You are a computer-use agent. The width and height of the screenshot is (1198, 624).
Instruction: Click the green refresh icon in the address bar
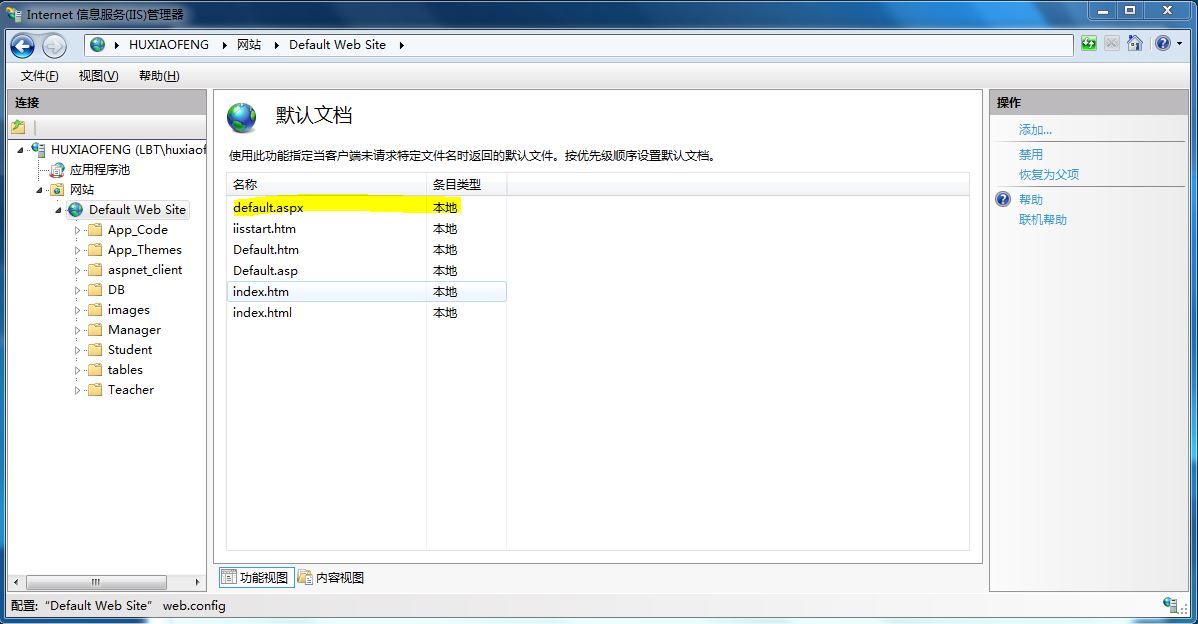click(1088, 44)
